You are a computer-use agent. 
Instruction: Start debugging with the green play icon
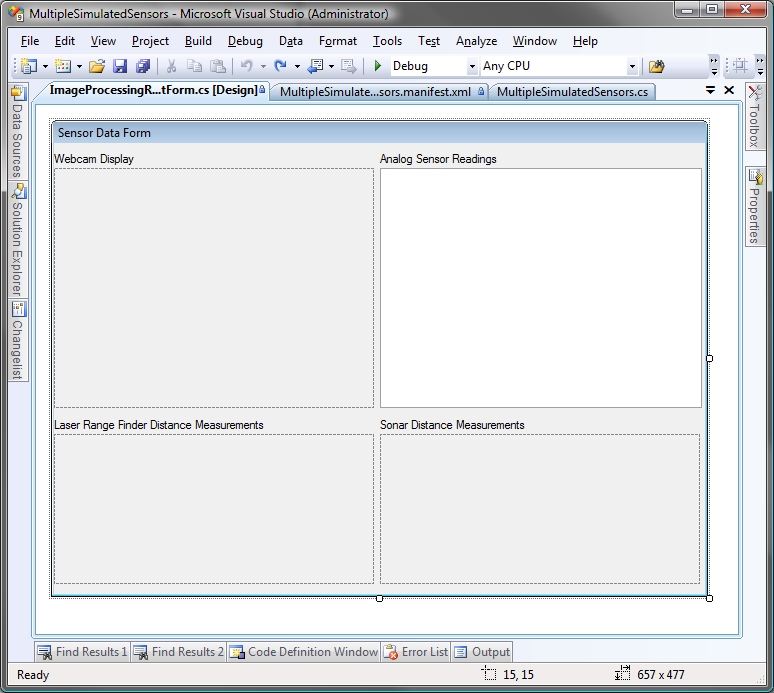pyautogui.click(x=378, y=66)
